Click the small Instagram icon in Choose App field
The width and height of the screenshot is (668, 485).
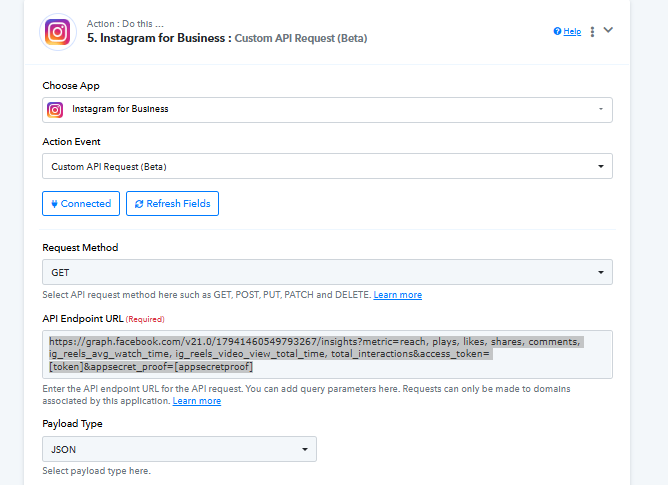[x=55, y=110]
